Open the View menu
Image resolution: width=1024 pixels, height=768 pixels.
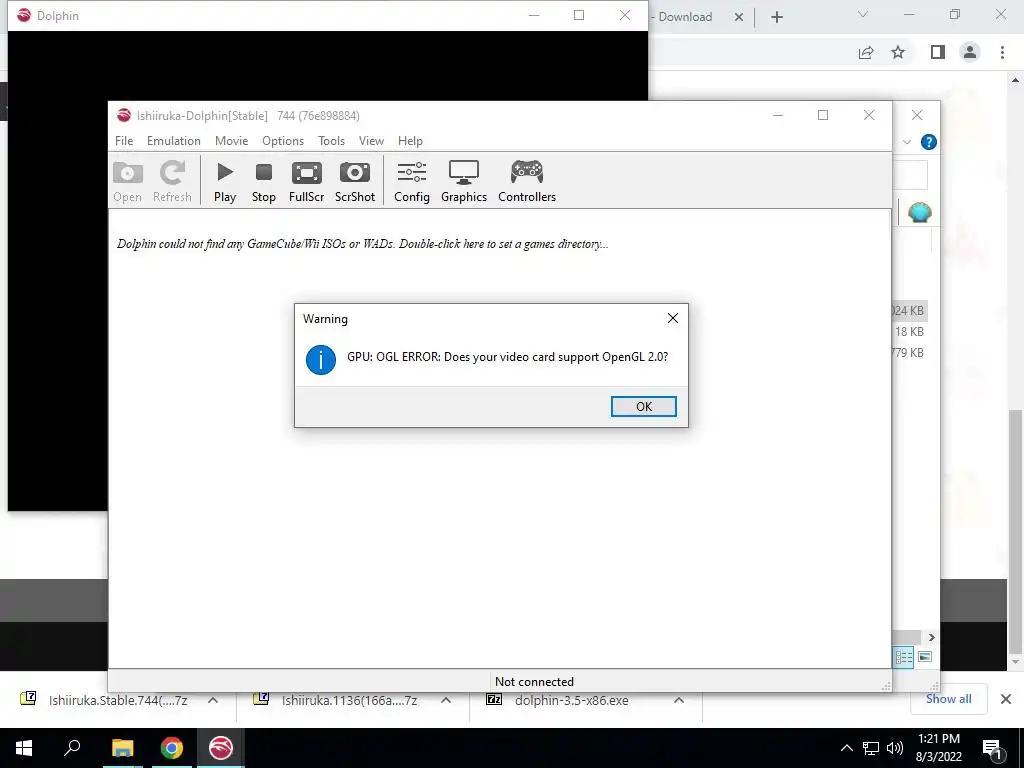tap(371, 140)
